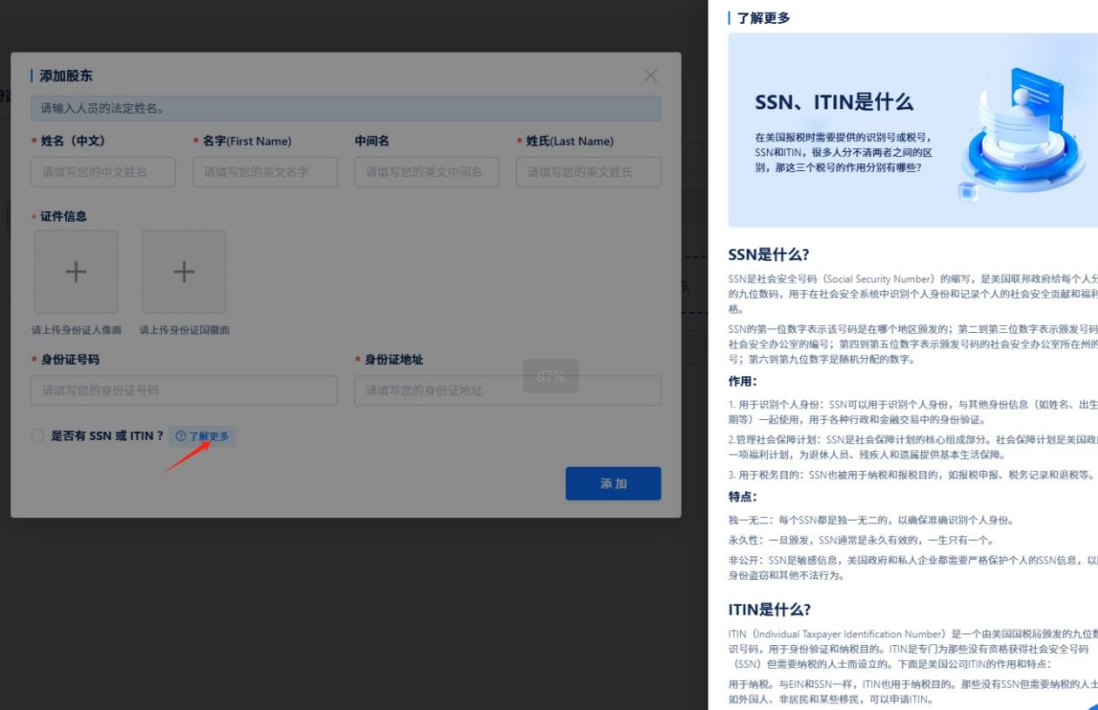Focus the 姓氏(Last Name) input field
Image resolution: width=1098 pixels, height=710 pixels.
click(588, 172)
